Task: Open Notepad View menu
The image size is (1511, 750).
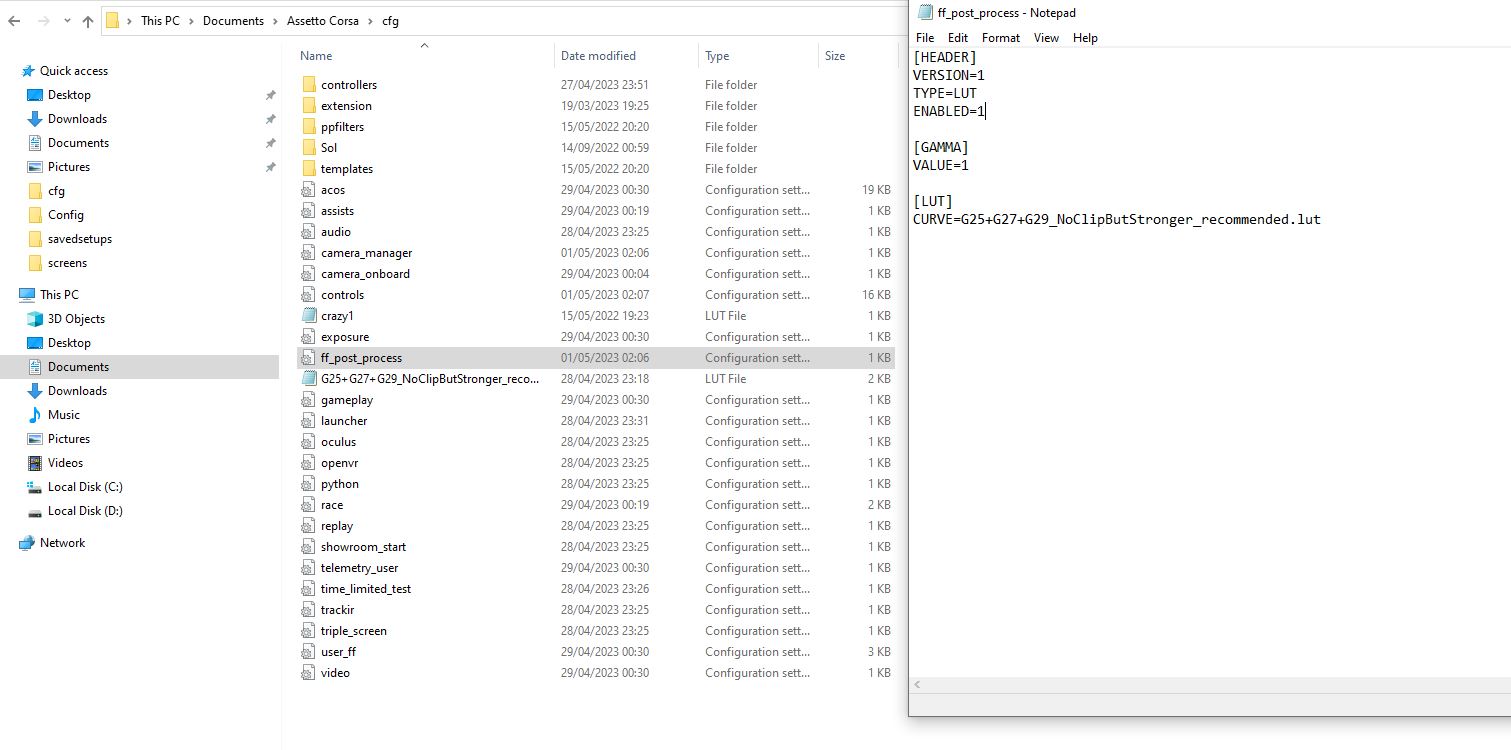Action: 1046,38
